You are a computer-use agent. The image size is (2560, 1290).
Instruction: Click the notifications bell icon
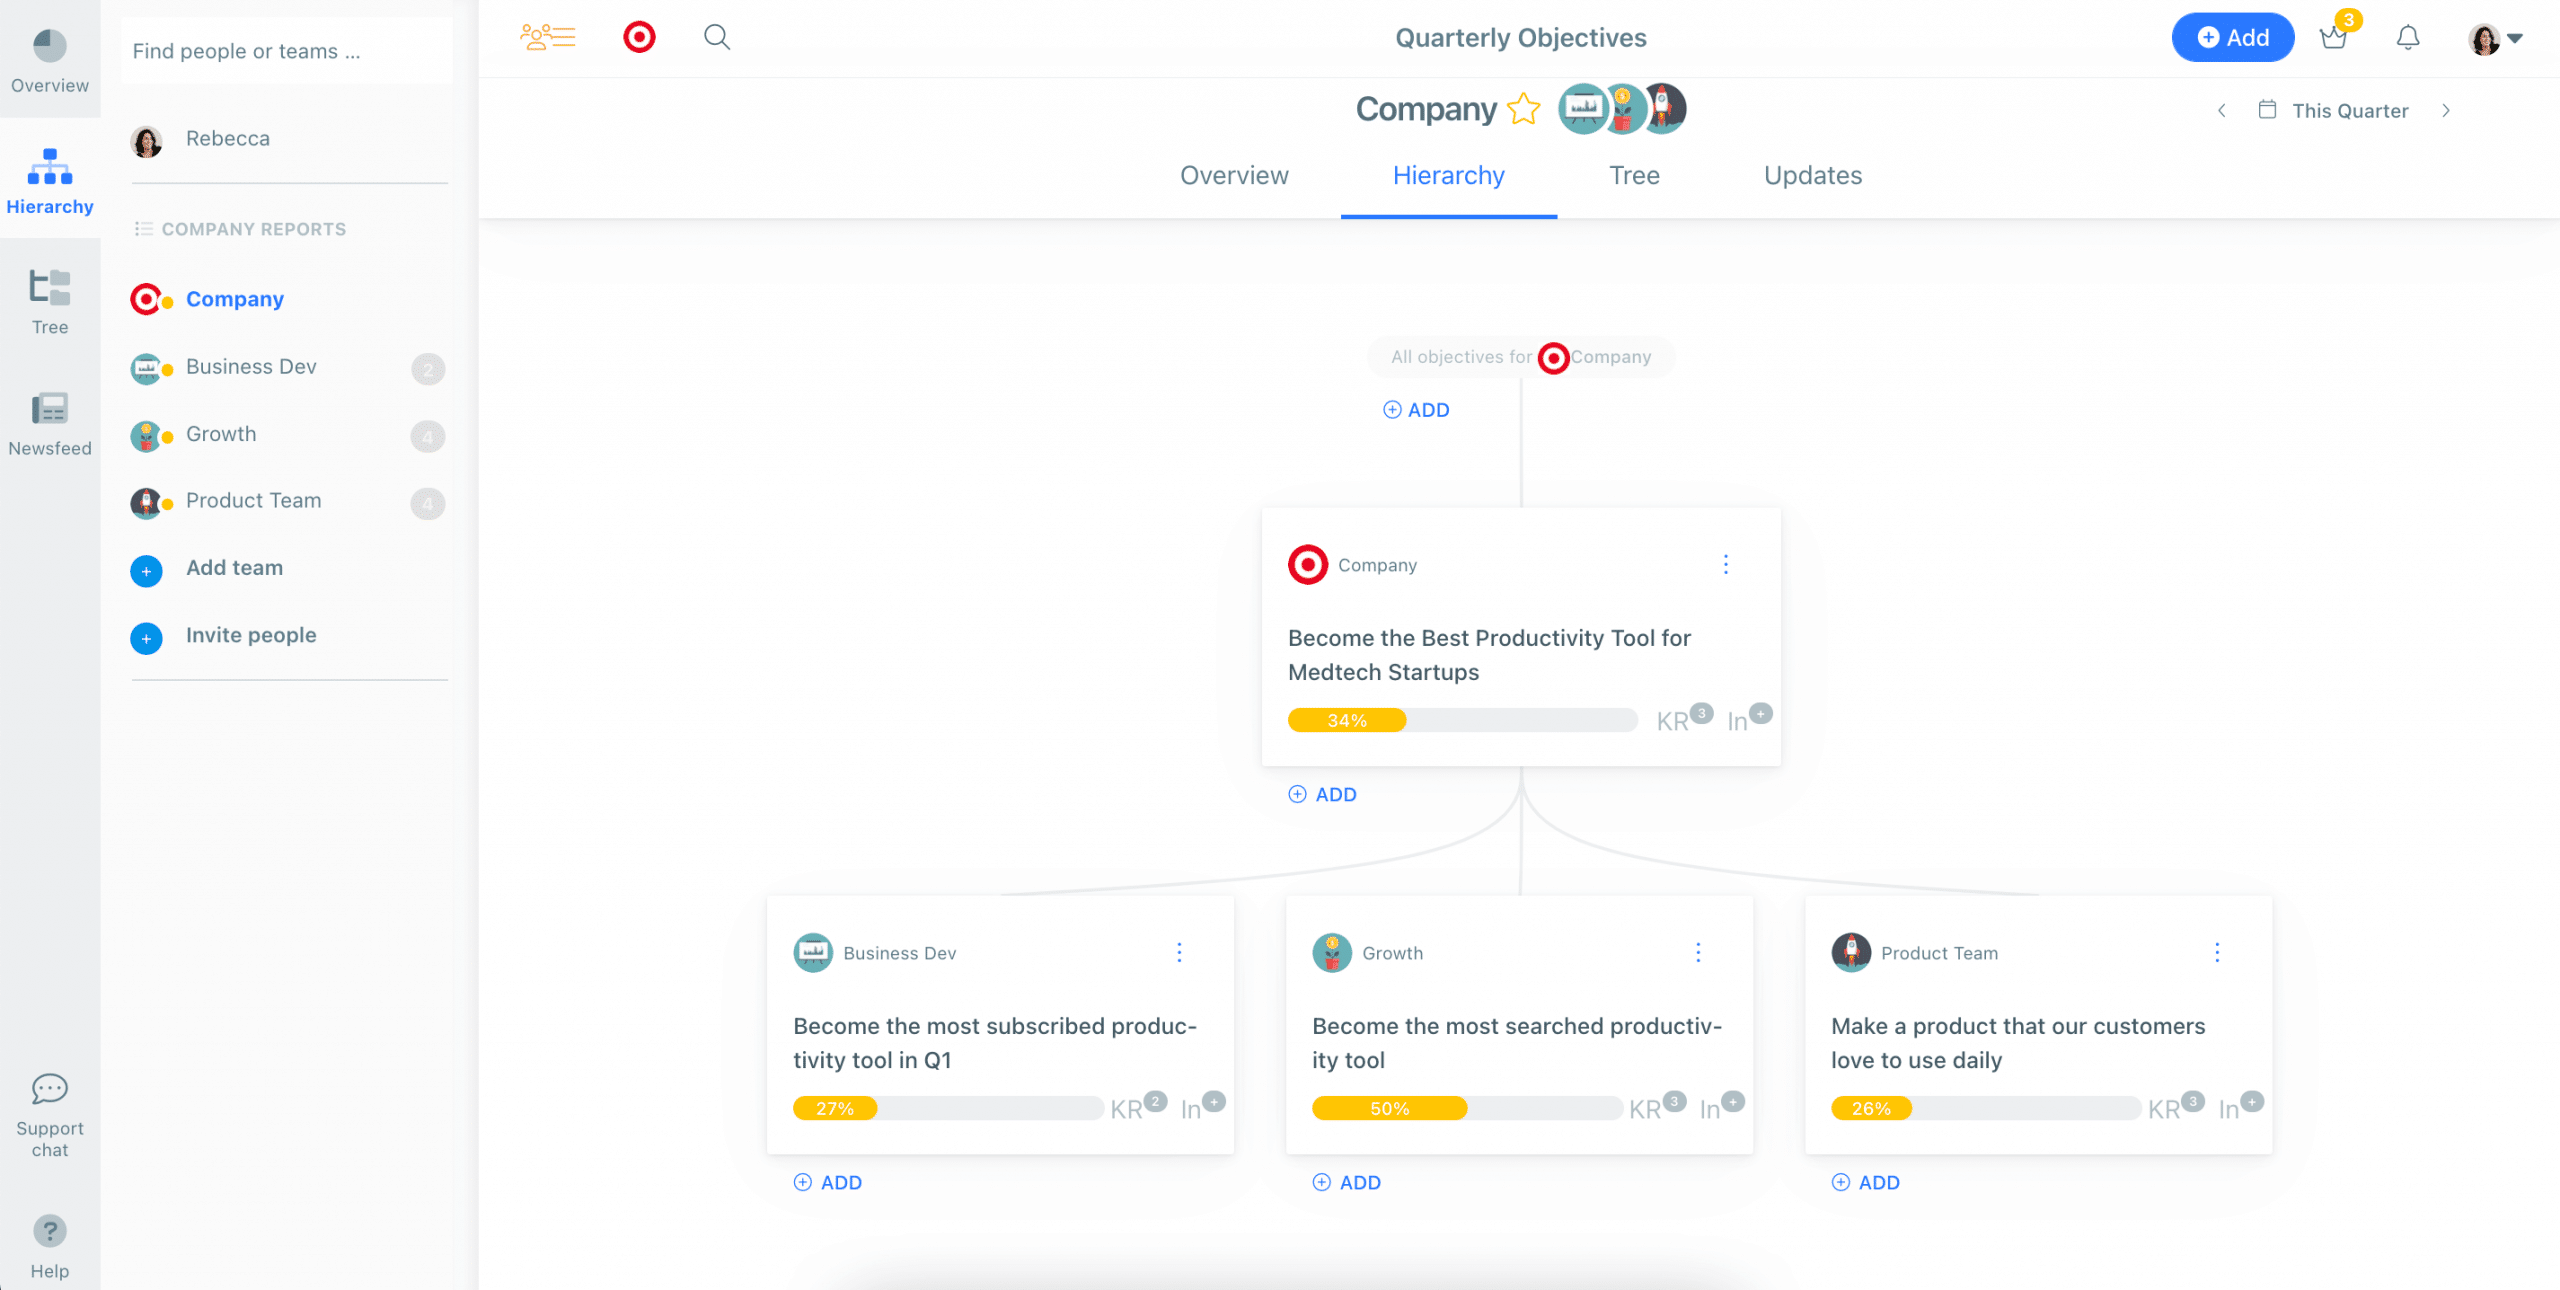coord(2407,35)
